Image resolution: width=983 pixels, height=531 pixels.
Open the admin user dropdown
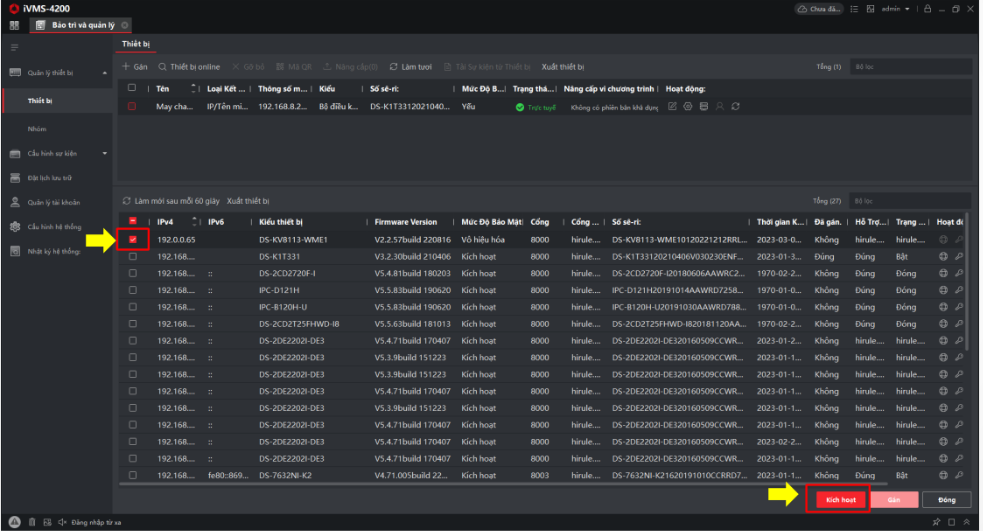coord(895,9)
